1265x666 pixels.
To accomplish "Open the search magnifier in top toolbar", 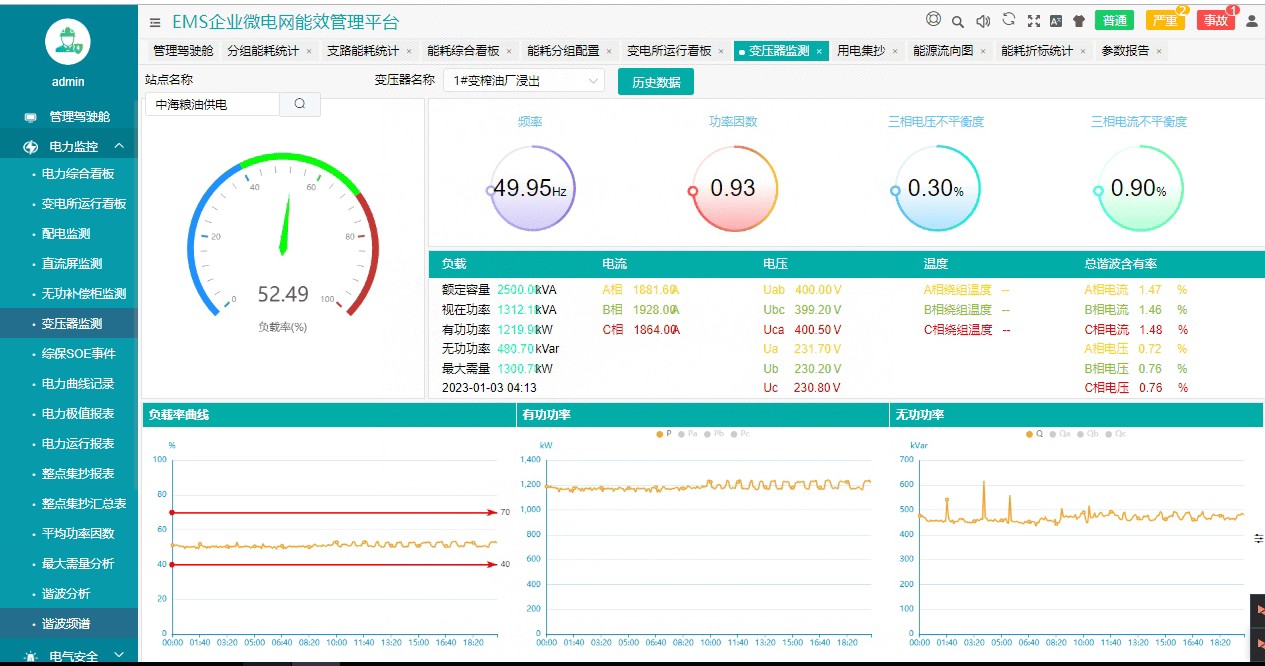I will (x=958, y=21).
